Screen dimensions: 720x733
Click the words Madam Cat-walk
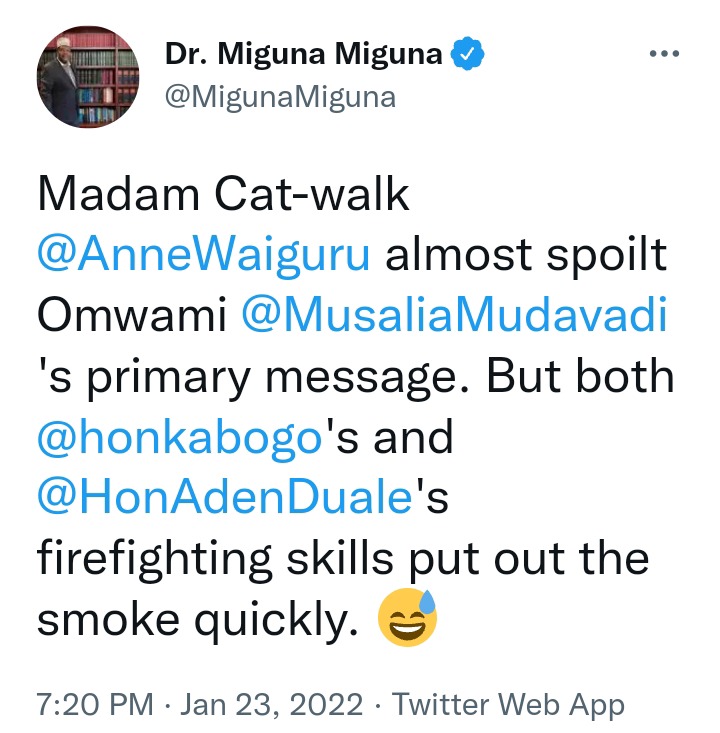223,194
